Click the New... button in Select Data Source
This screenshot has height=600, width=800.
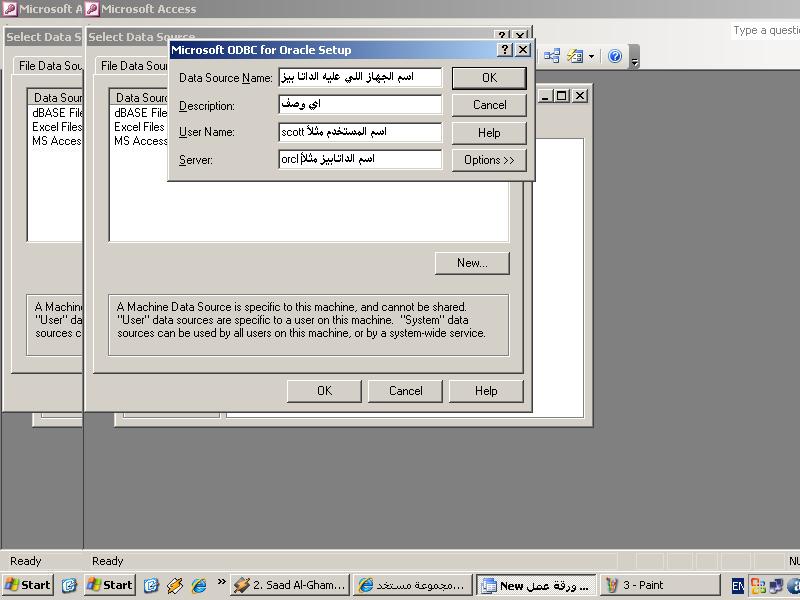click(x=472, y=263)
